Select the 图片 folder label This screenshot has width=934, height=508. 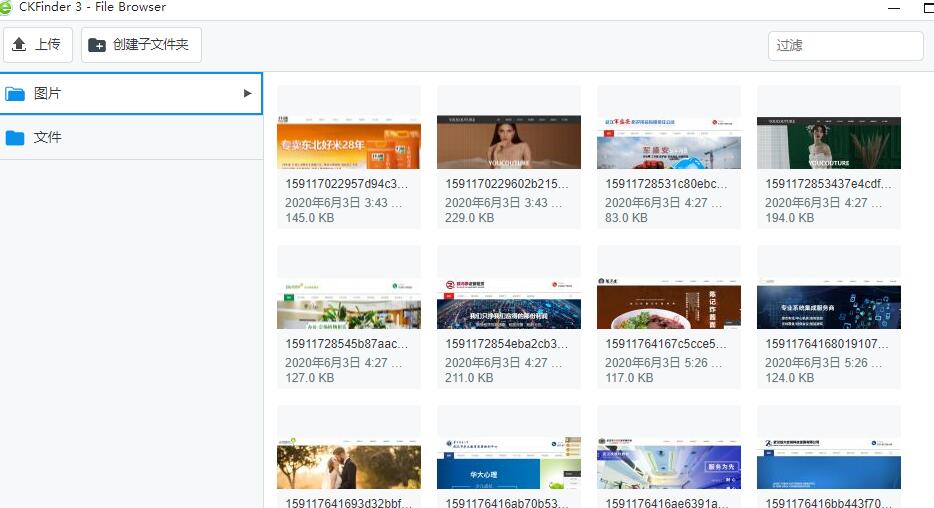click(x=48, y=94)
